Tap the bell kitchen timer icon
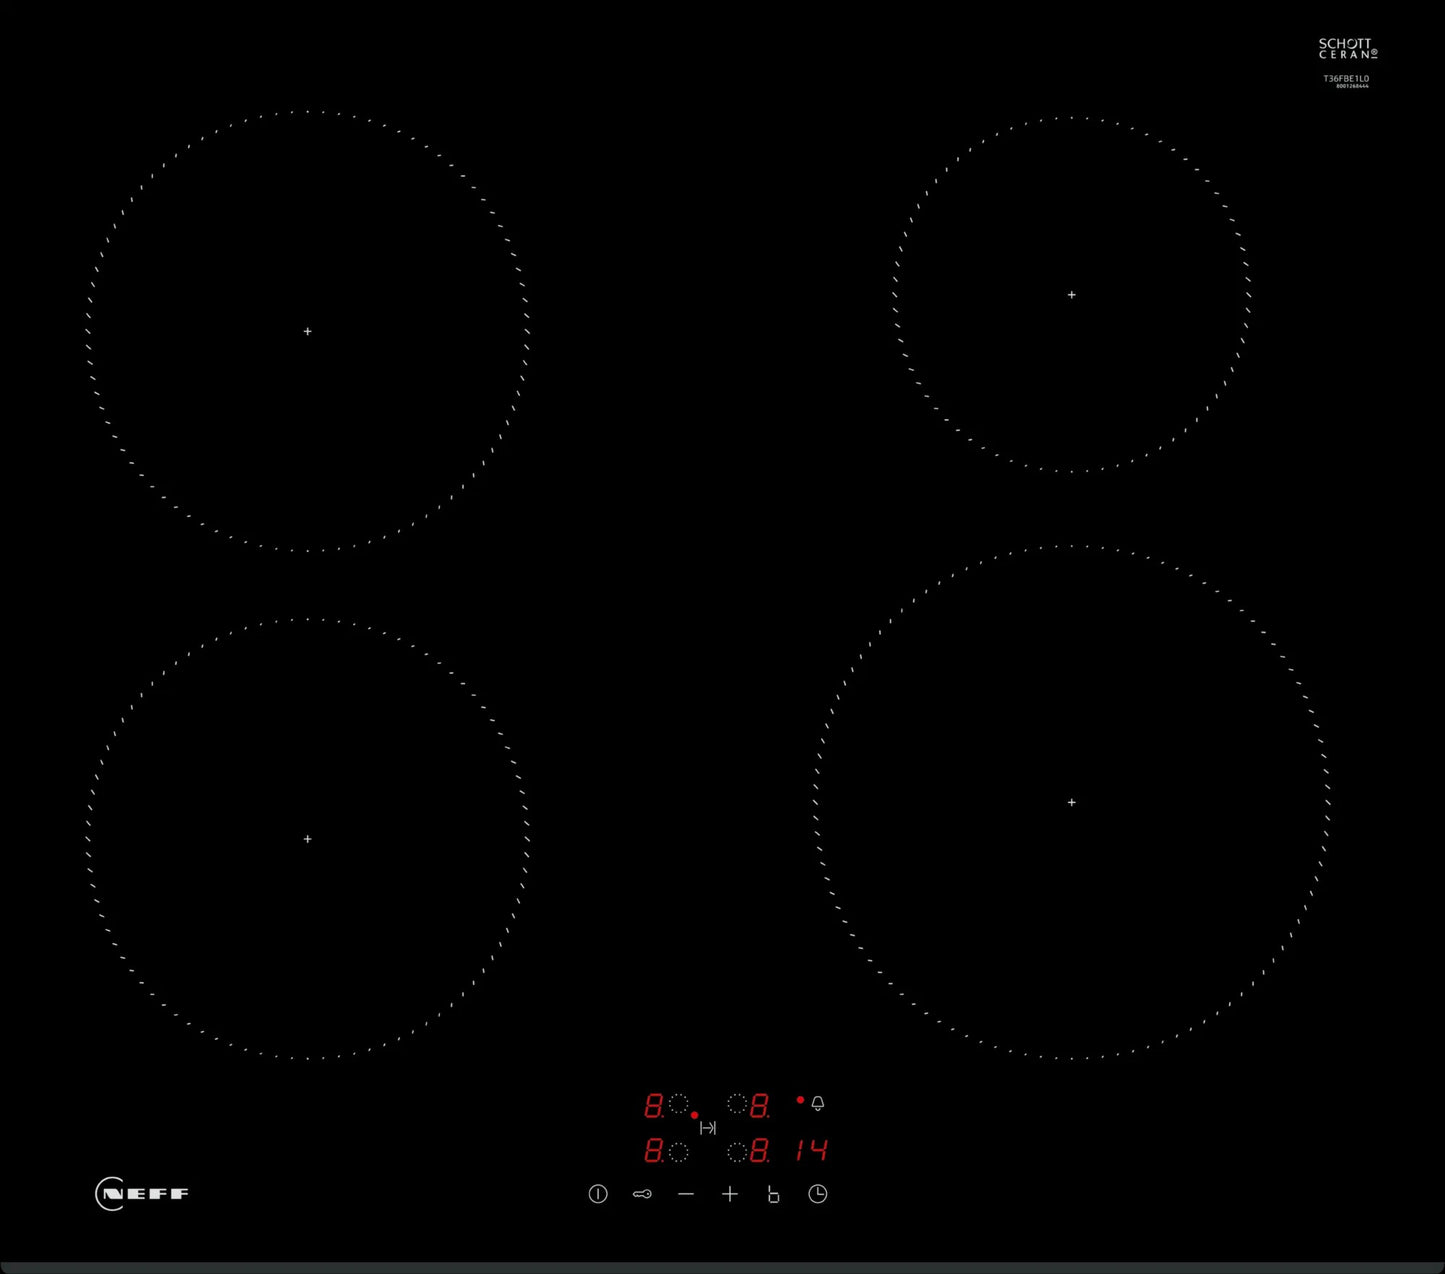 818,1103
